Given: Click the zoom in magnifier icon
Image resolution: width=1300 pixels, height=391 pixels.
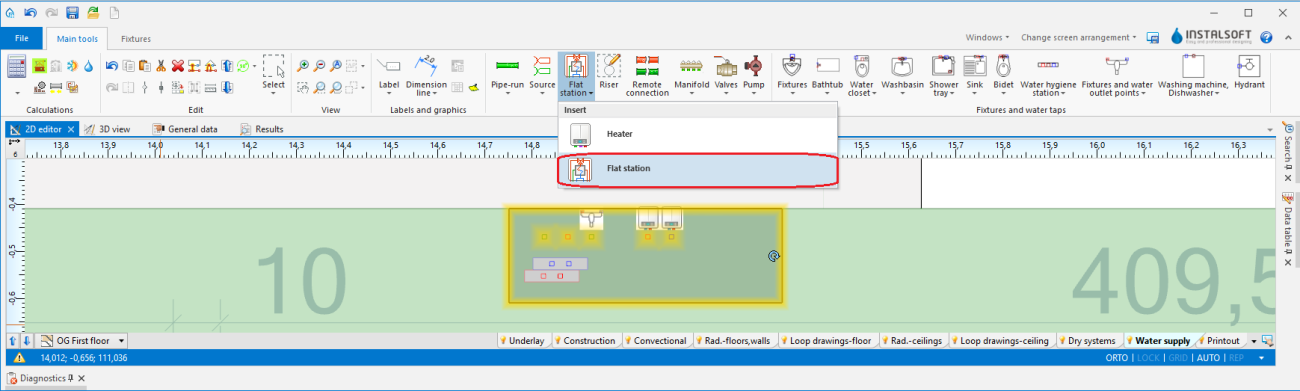Looking at the screenshot, I should click(x=303, y=66).
